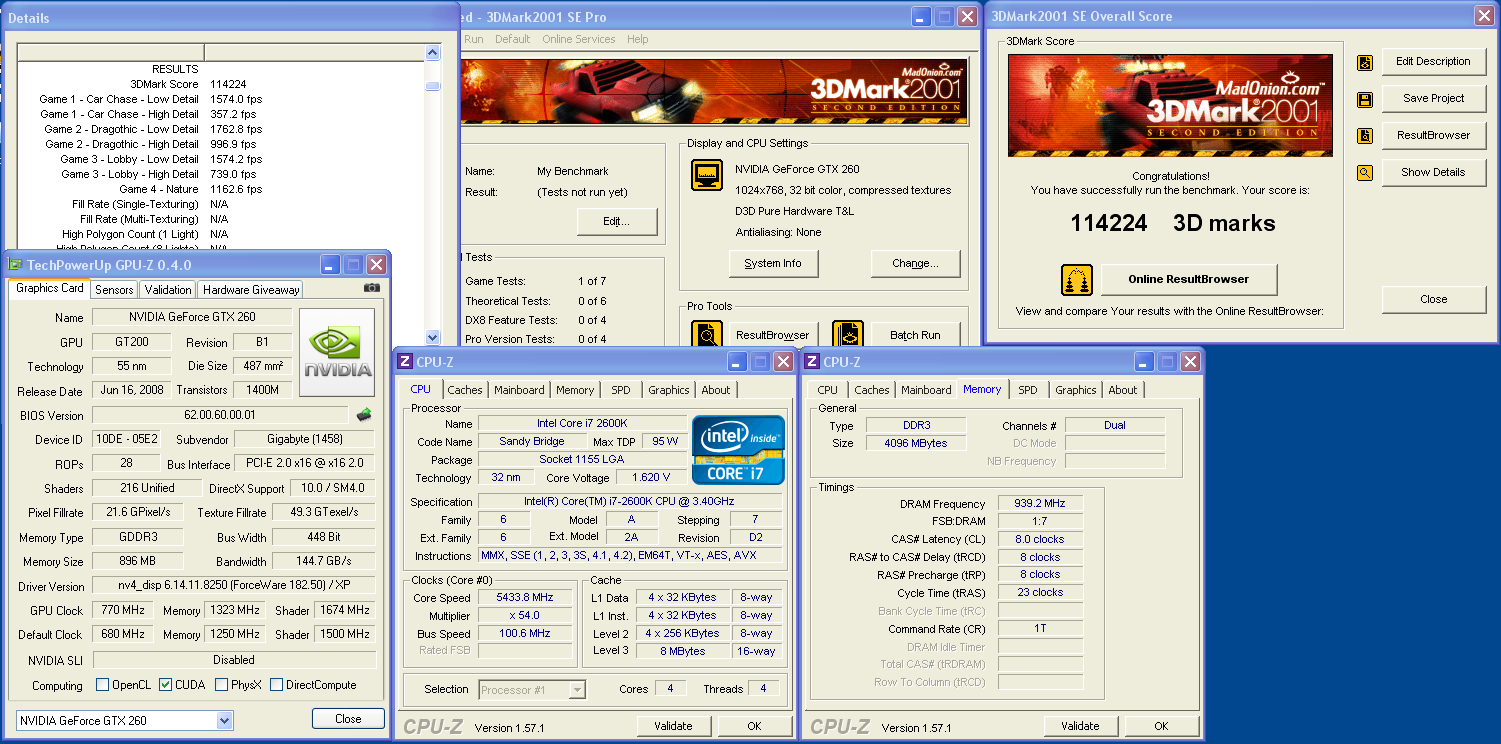The width and height of the screenshot is (1501, 744).
Task: Open SPD tab in the right CPU-Z window
Action: click(1028, 390)
